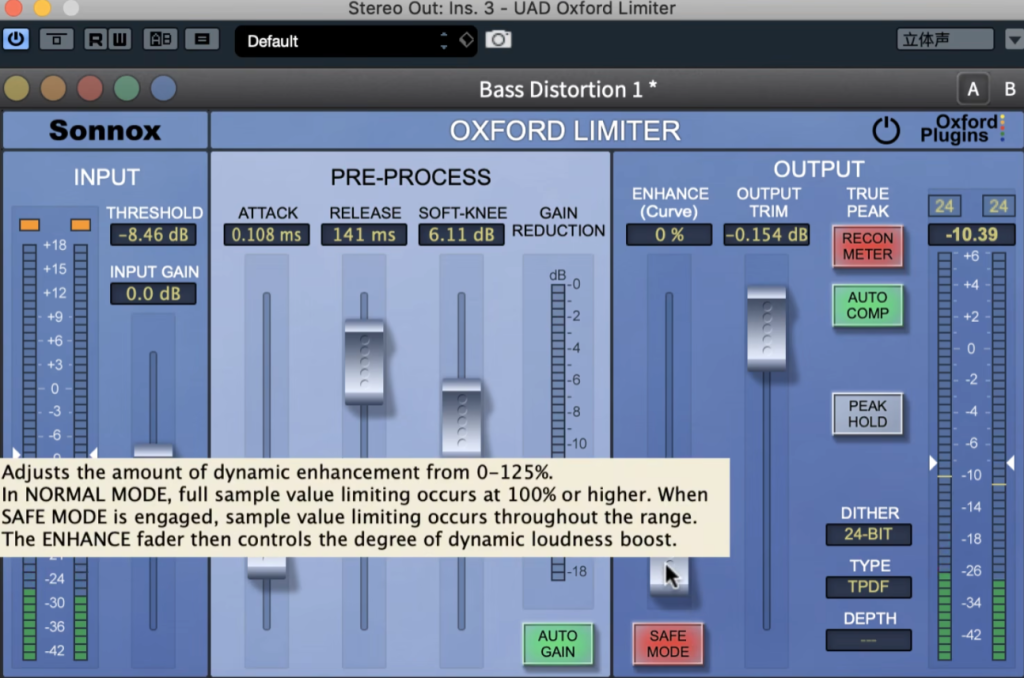Click the Sonnox logo
Image resolution: width=1024 pixels, height=678 pixels.
pyautogui.click(x=104, y=130)
